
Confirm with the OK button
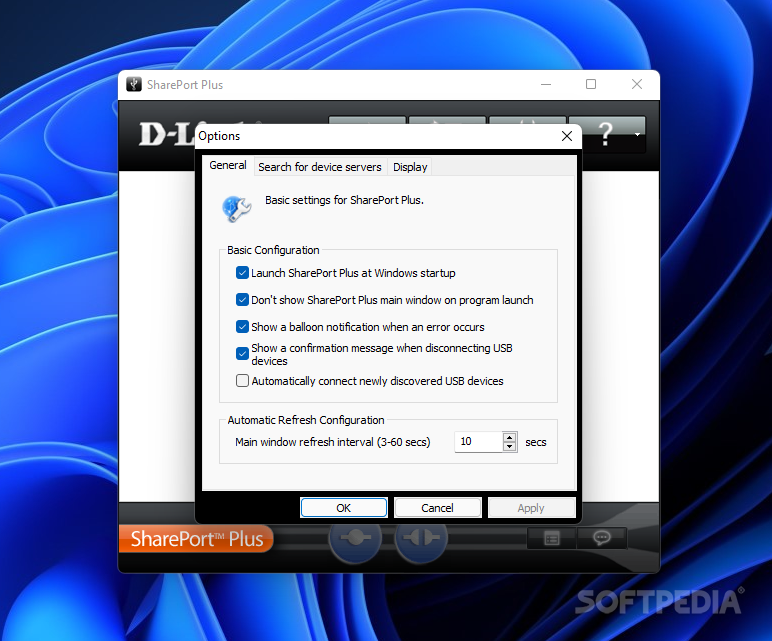344,508
